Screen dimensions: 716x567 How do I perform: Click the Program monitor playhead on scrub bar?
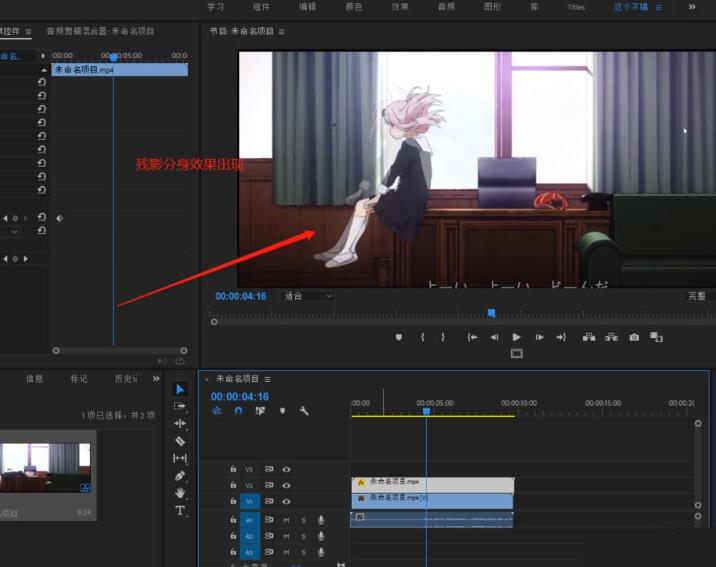[x=491, y=313]
